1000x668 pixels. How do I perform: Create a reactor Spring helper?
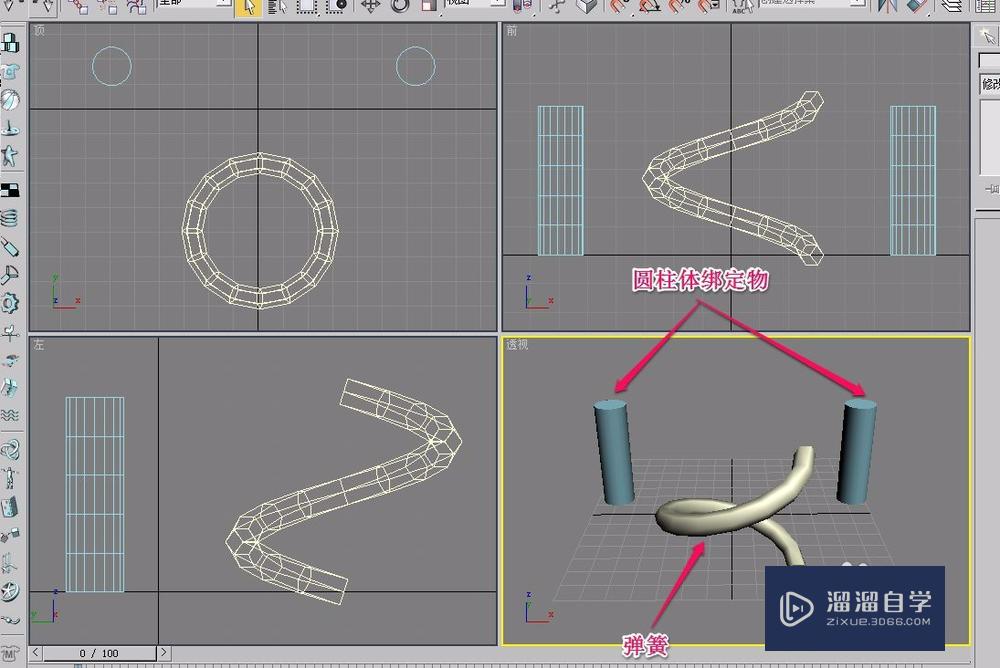click(x=10, y=218)
